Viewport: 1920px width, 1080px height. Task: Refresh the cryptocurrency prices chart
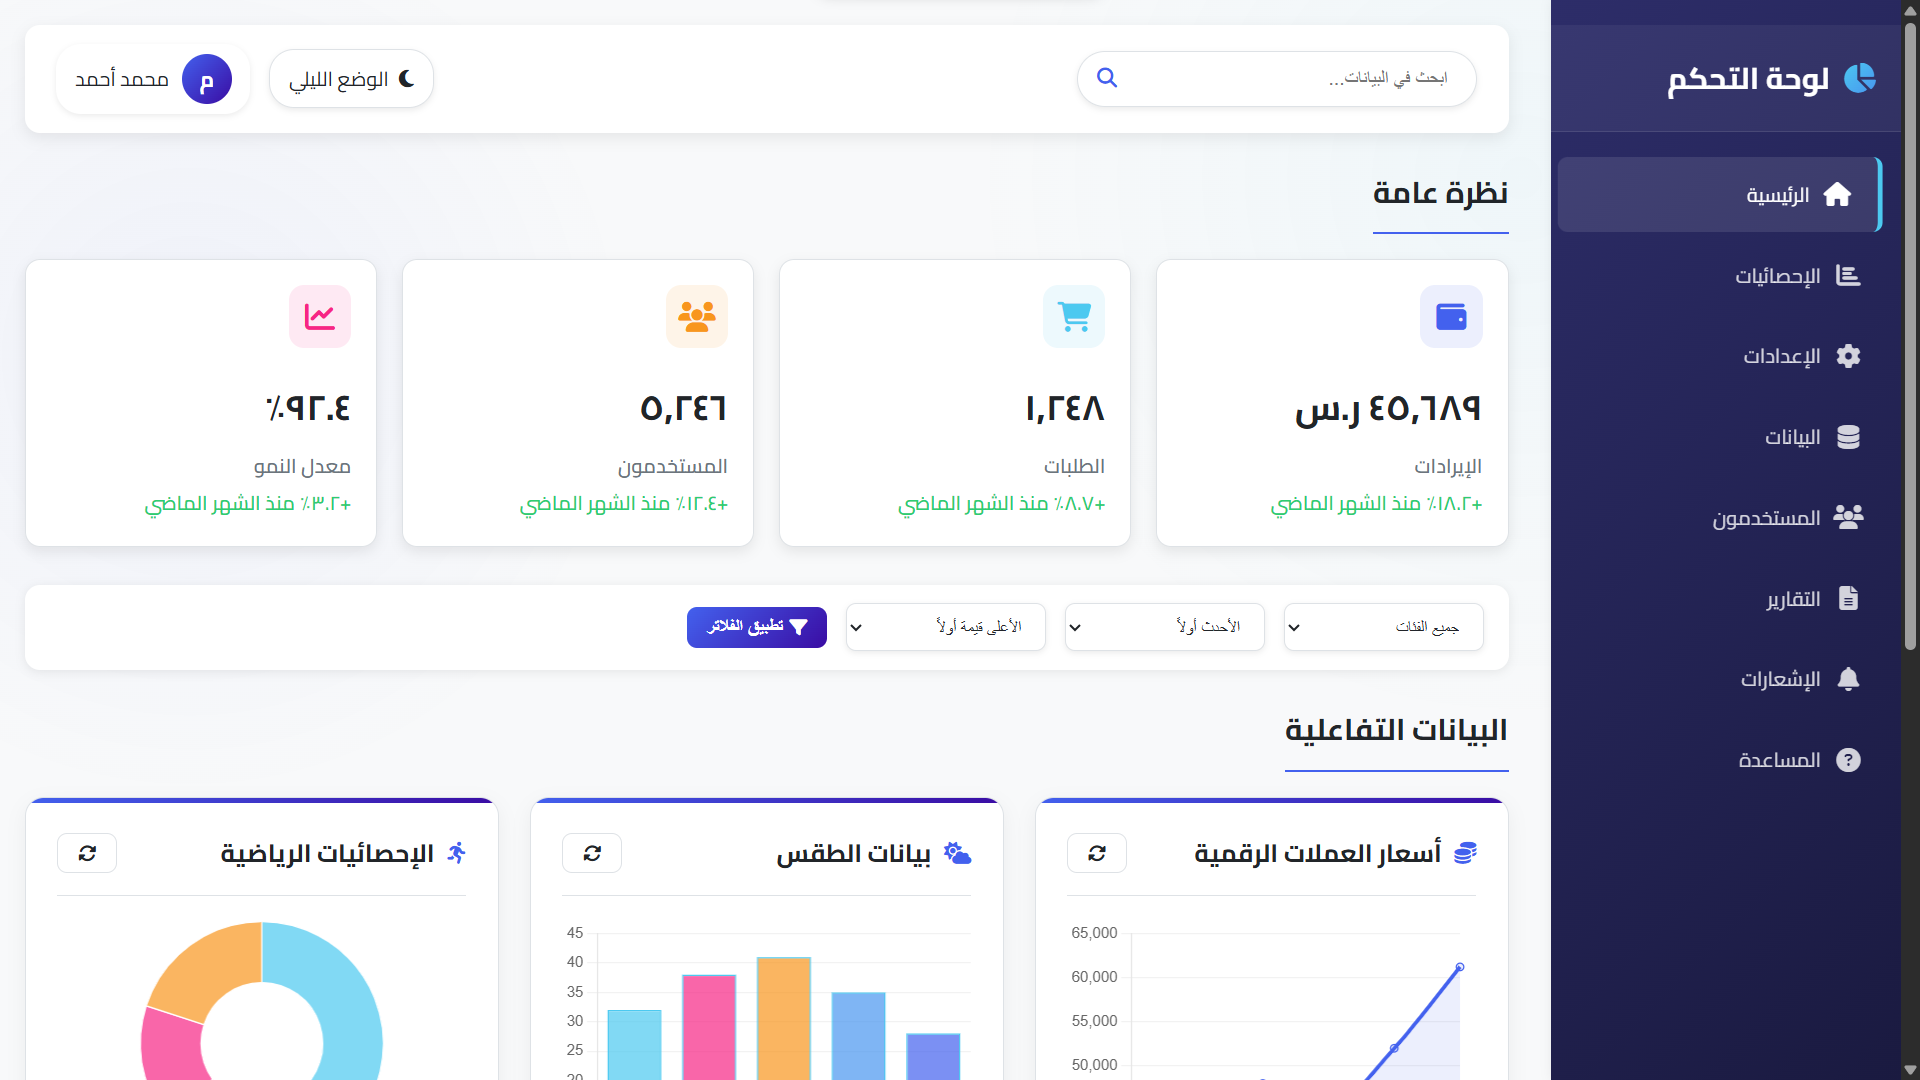click(x=1097, y=853)
